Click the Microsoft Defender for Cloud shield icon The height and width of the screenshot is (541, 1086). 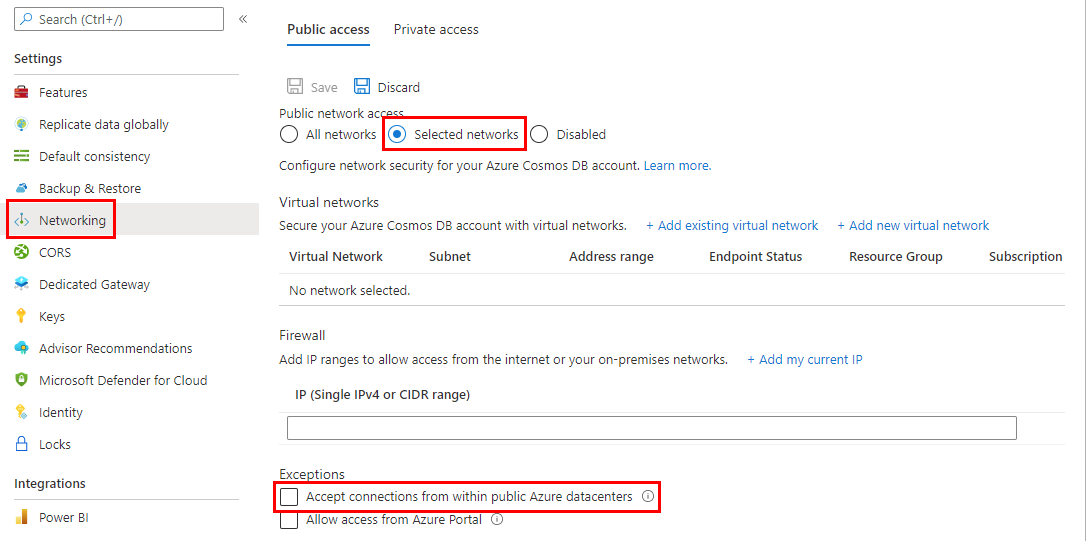point(22,381)
